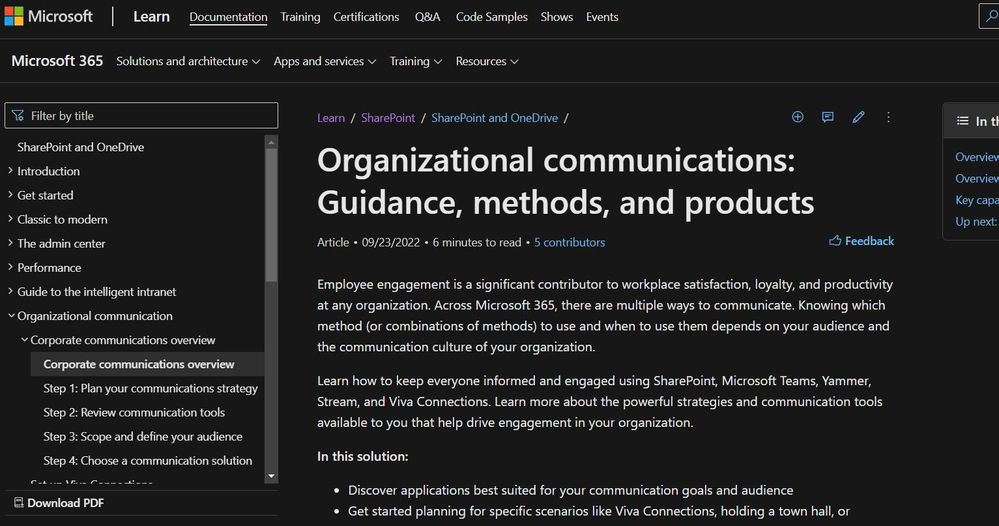Click the sidebar scrollbar down arrow
999x526 pixels.
[271, 476]
